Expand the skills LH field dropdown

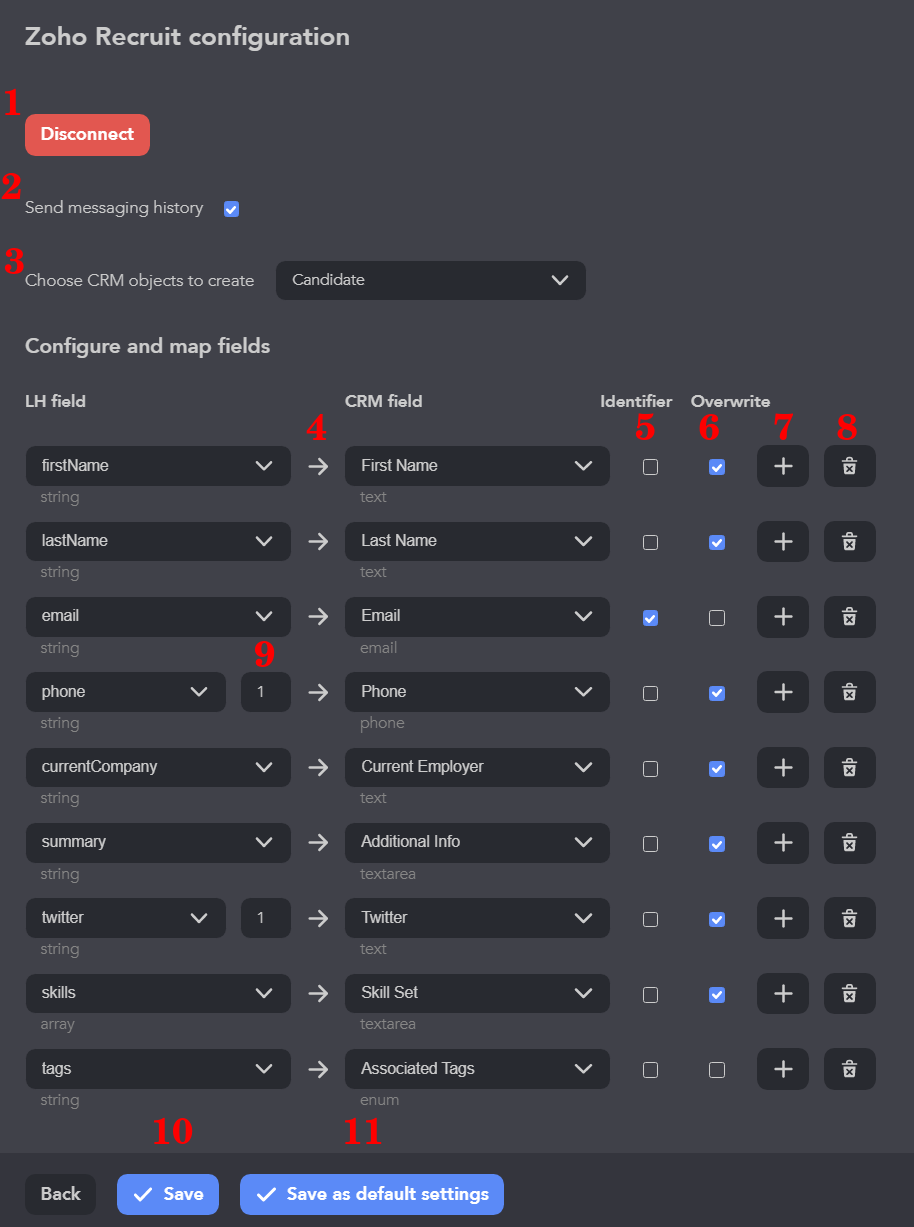(x=158, y=994)
